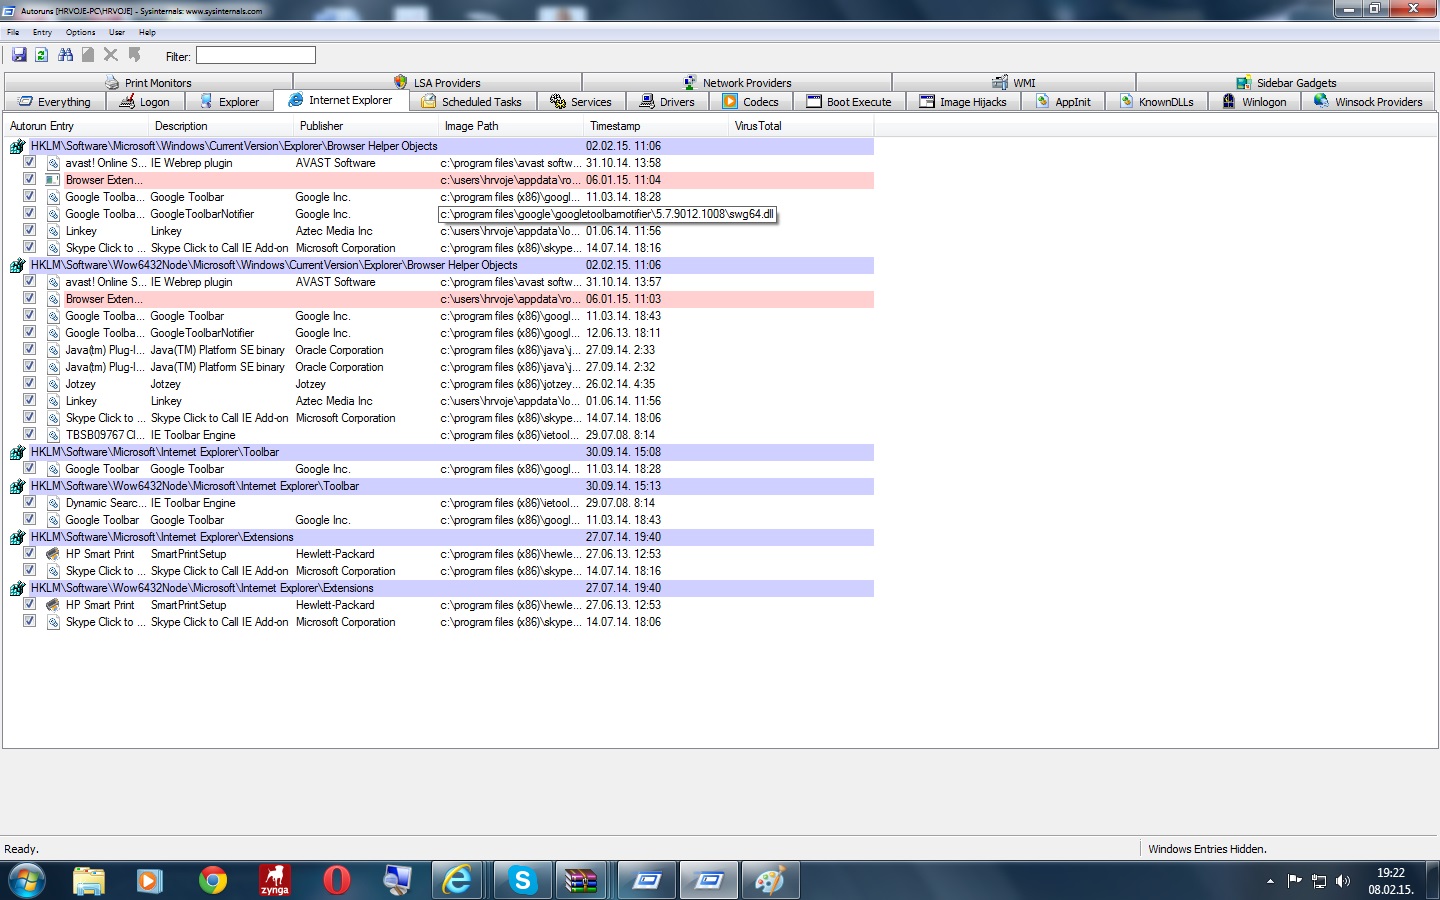Uncheck Browser Exten entry timestamped 11:03
The width and height of the screenshot is (1440, 900).
coord(30,298)
